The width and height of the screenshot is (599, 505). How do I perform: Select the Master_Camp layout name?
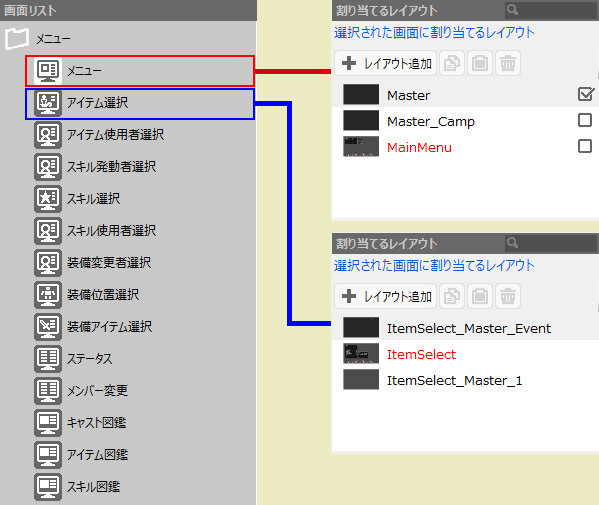coord(431,121)
